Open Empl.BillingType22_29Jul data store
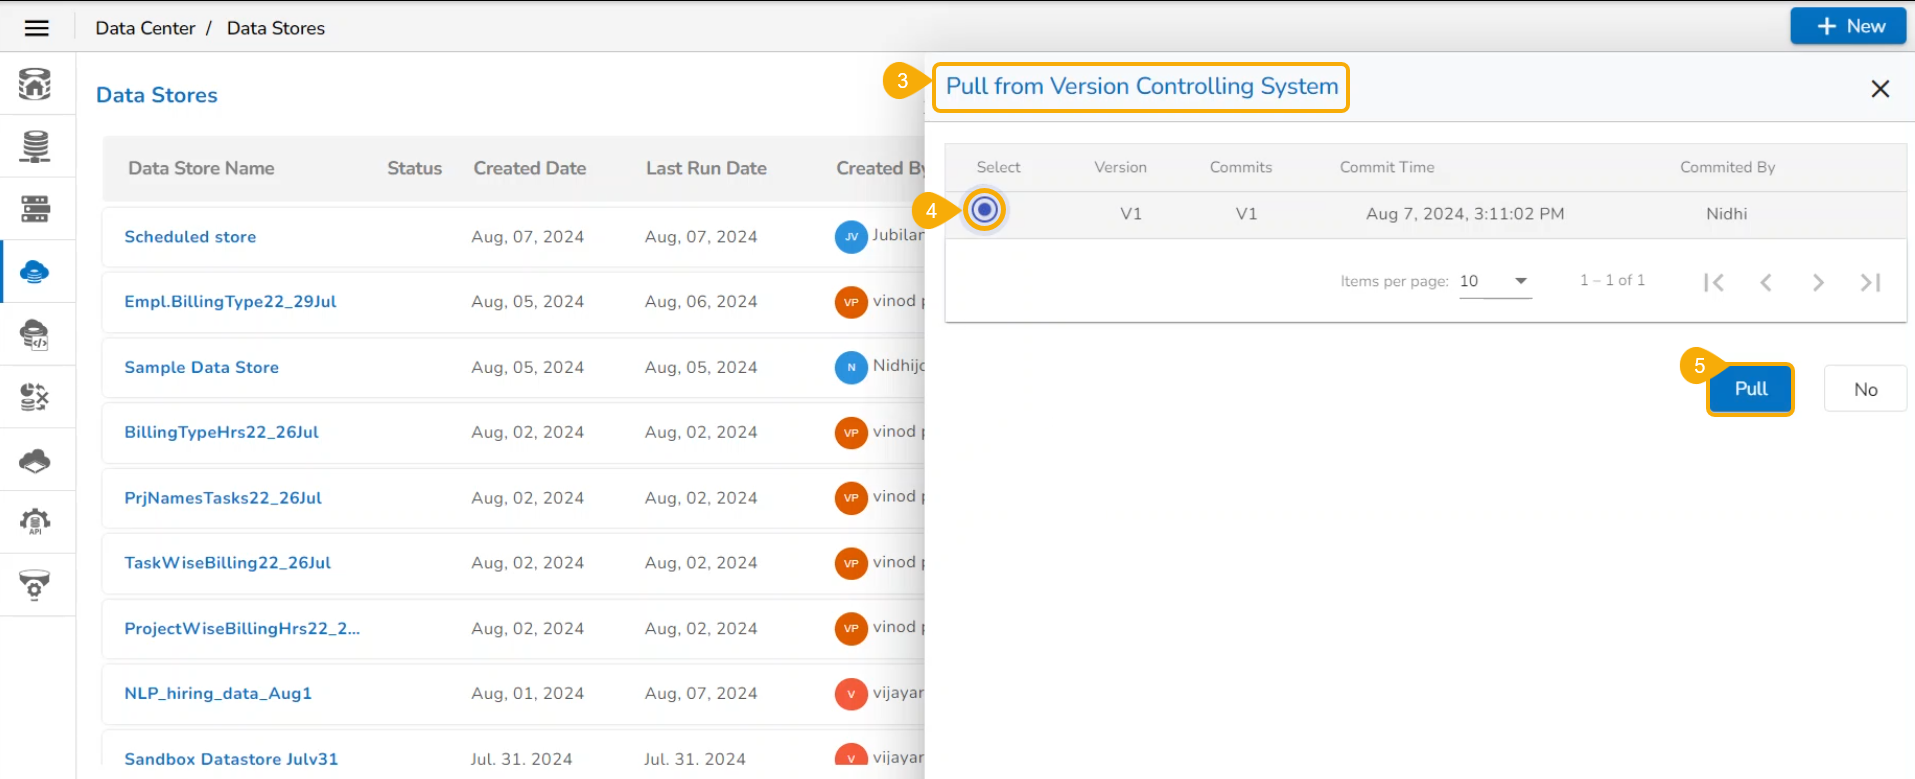 tap(230, 302)
